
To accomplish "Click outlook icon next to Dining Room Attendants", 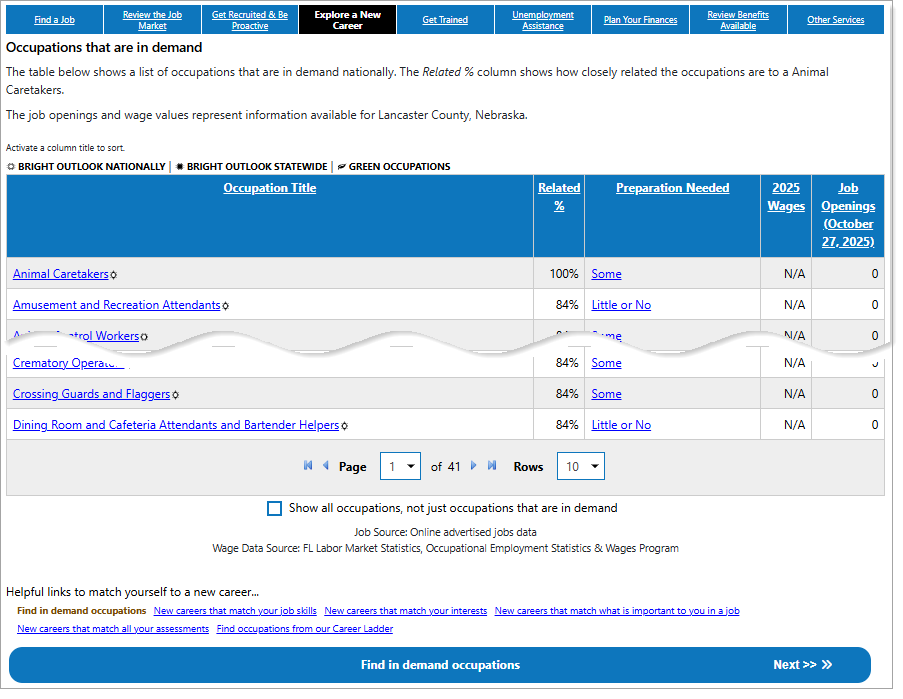I will 345,426.
